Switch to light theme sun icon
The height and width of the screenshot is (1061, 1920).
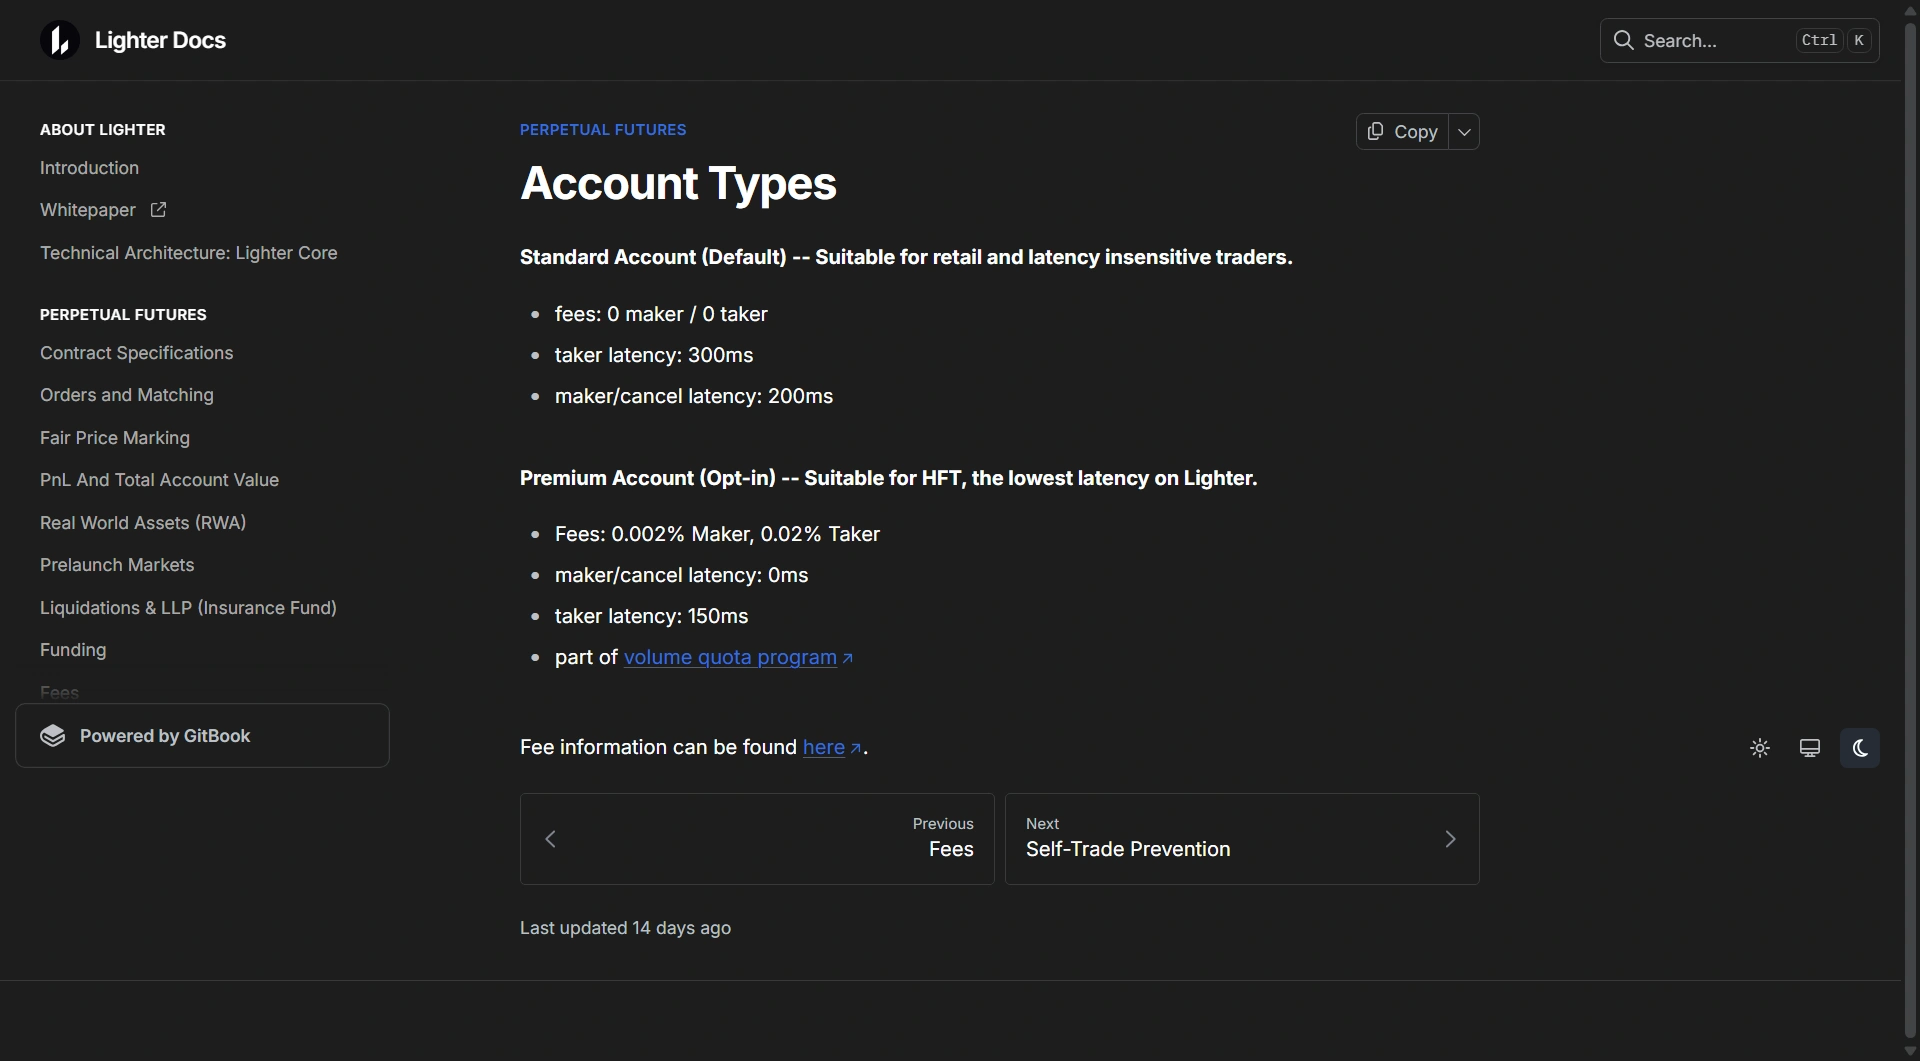pos(1760,748)
